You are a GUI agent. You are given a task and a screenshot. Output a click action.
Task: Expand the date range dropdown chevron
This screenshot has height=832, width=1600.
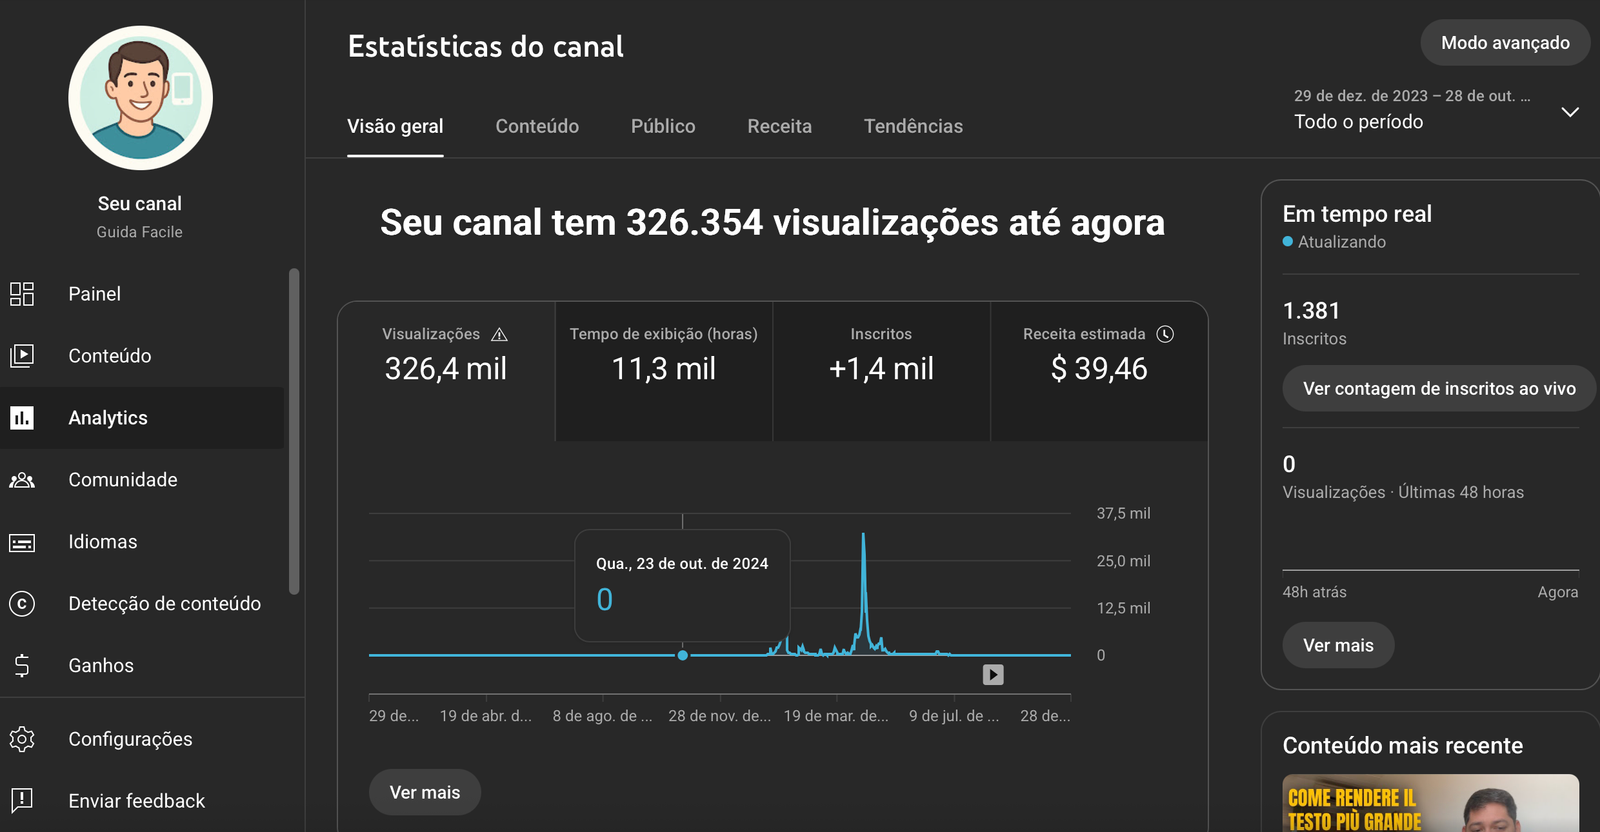pyautogui.click(x=1570, y=112)
